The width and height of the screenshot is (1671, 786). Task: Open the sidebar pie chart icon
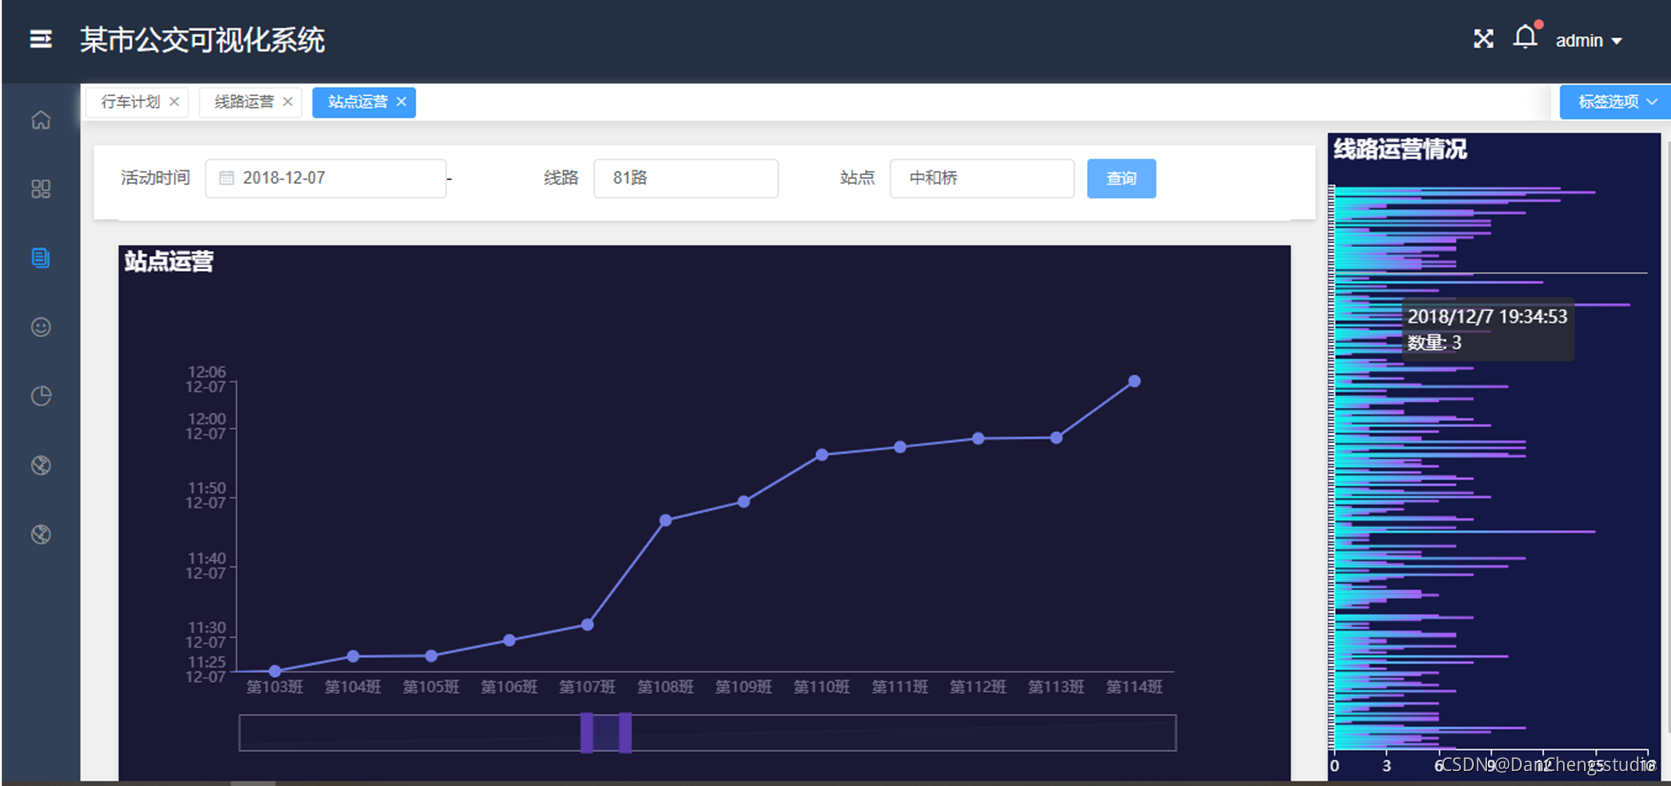pyautogui.click(x=41, y=396)
